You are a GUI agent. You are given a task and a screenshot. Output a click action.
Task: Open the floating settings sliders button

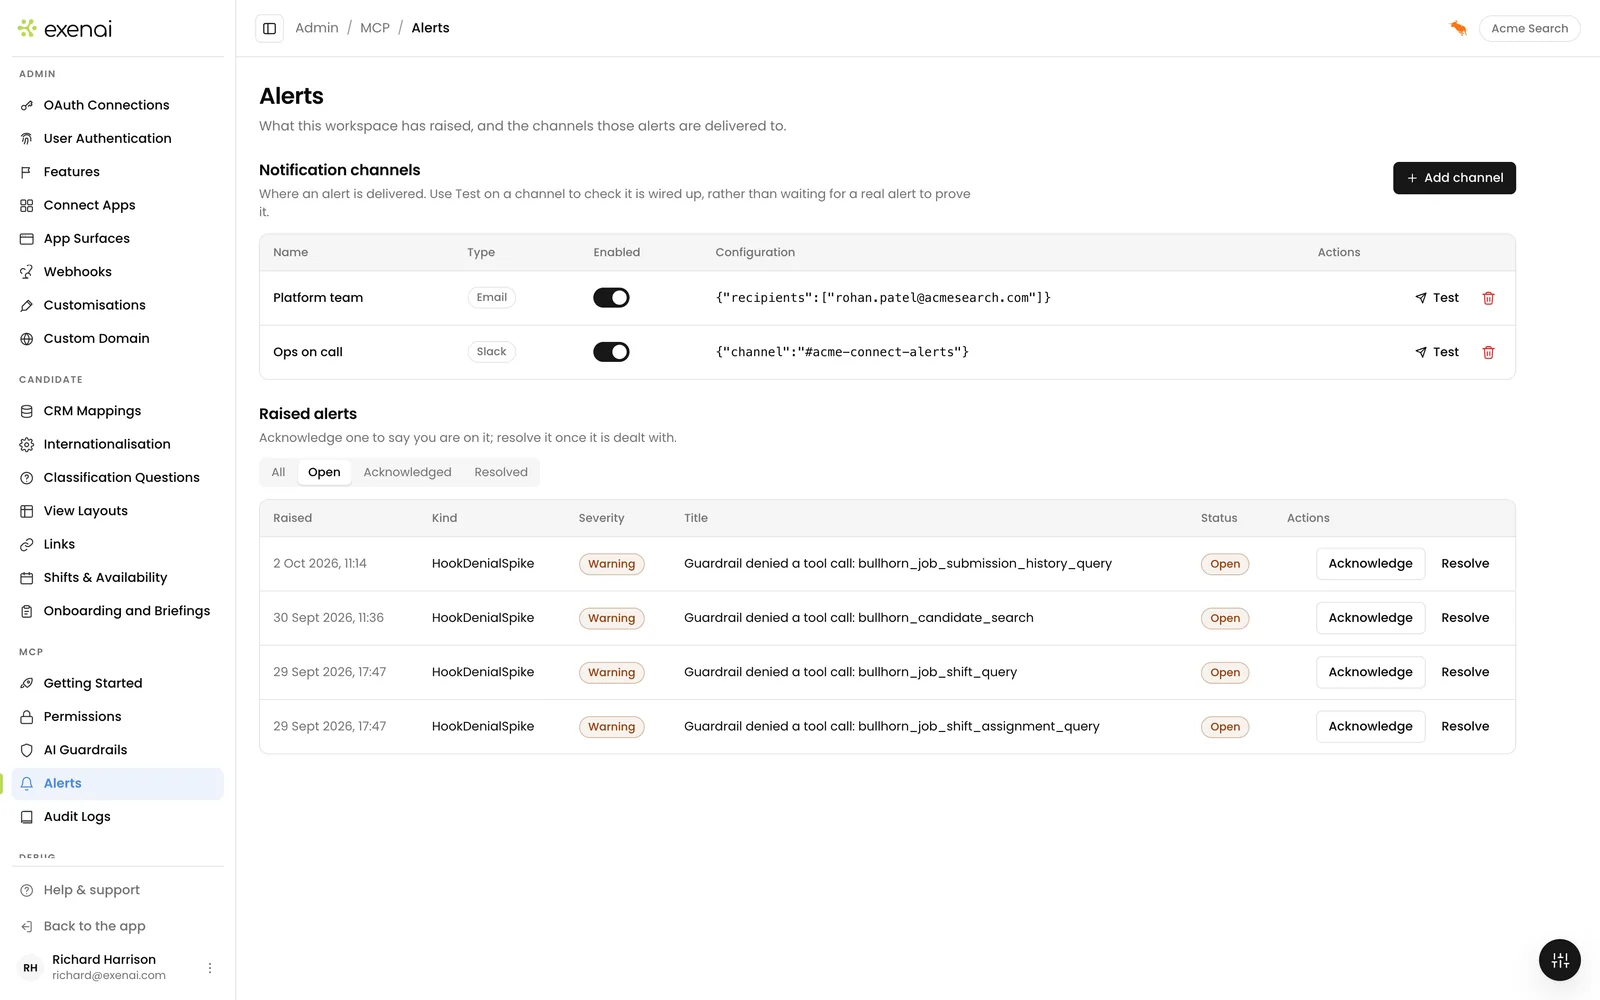point(1559,961)
